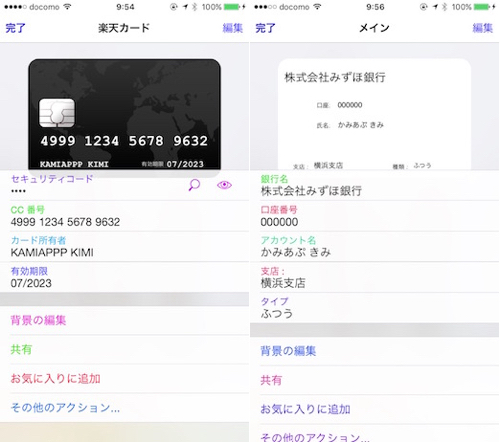
Task: Tap 編集 on the メイン screen
Action: 483,28
